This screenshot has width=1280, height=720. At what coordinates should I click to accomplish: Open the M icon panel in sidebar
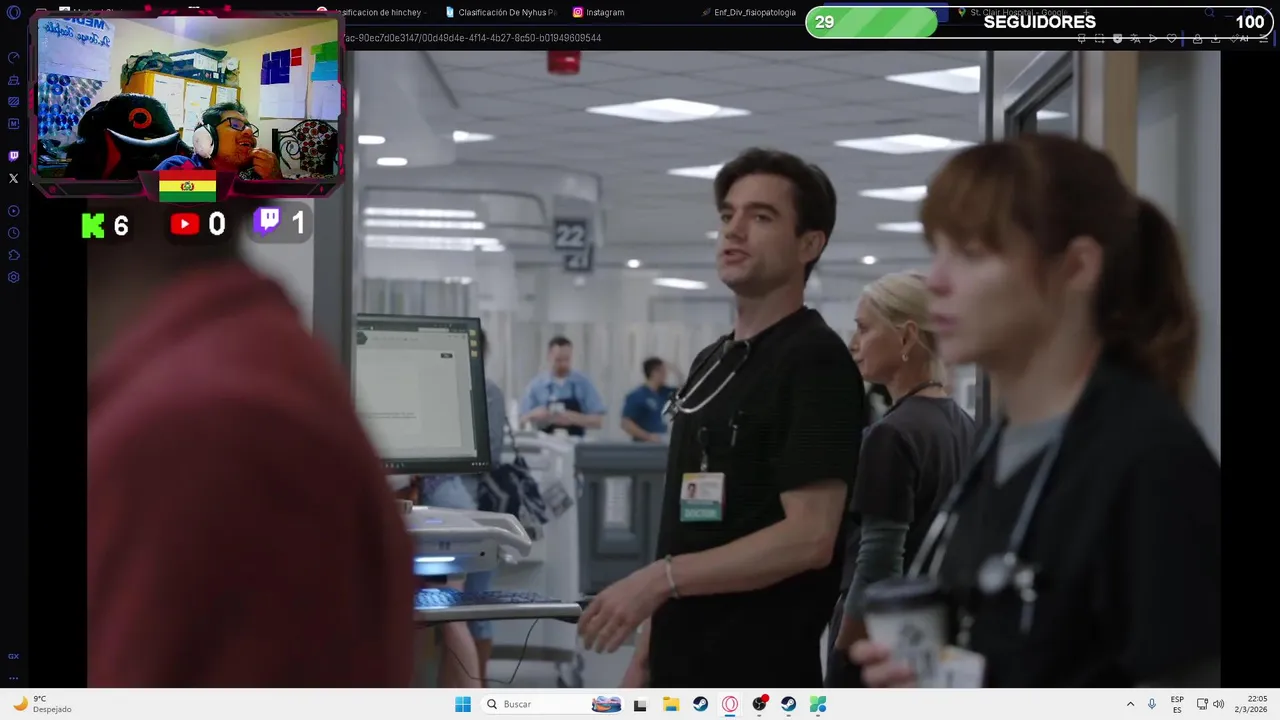coord(14,123)
